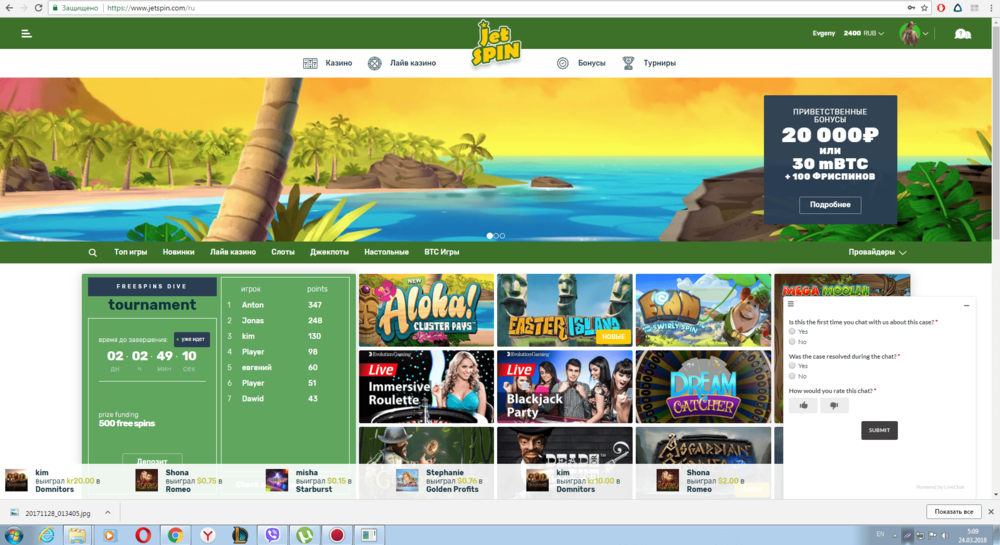
Task: Click the search magnifier in the category bar
Action: pos(92,252)
